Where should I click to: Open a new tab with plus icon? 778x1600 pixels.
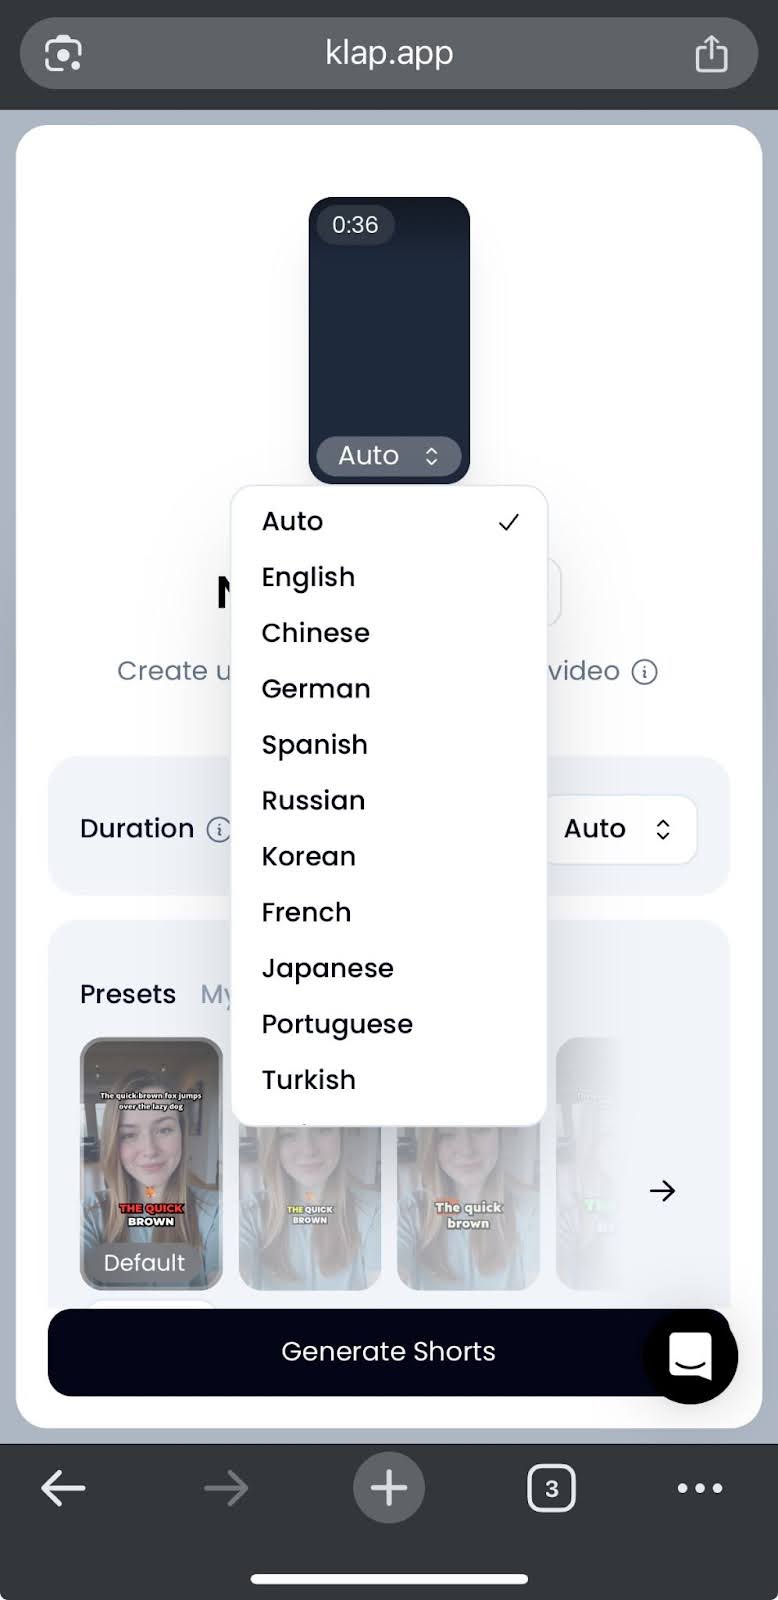[389, 1488]
